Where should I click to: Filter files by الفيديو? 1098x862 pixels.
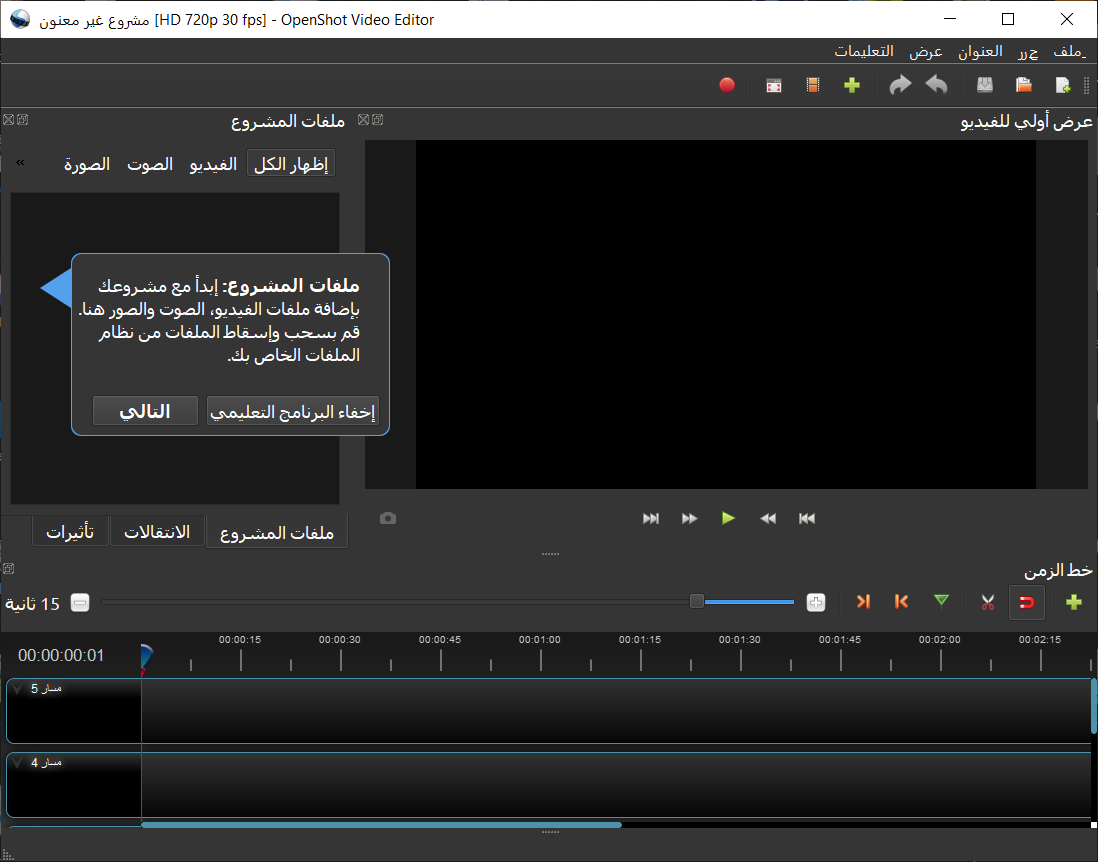point(213,164)
